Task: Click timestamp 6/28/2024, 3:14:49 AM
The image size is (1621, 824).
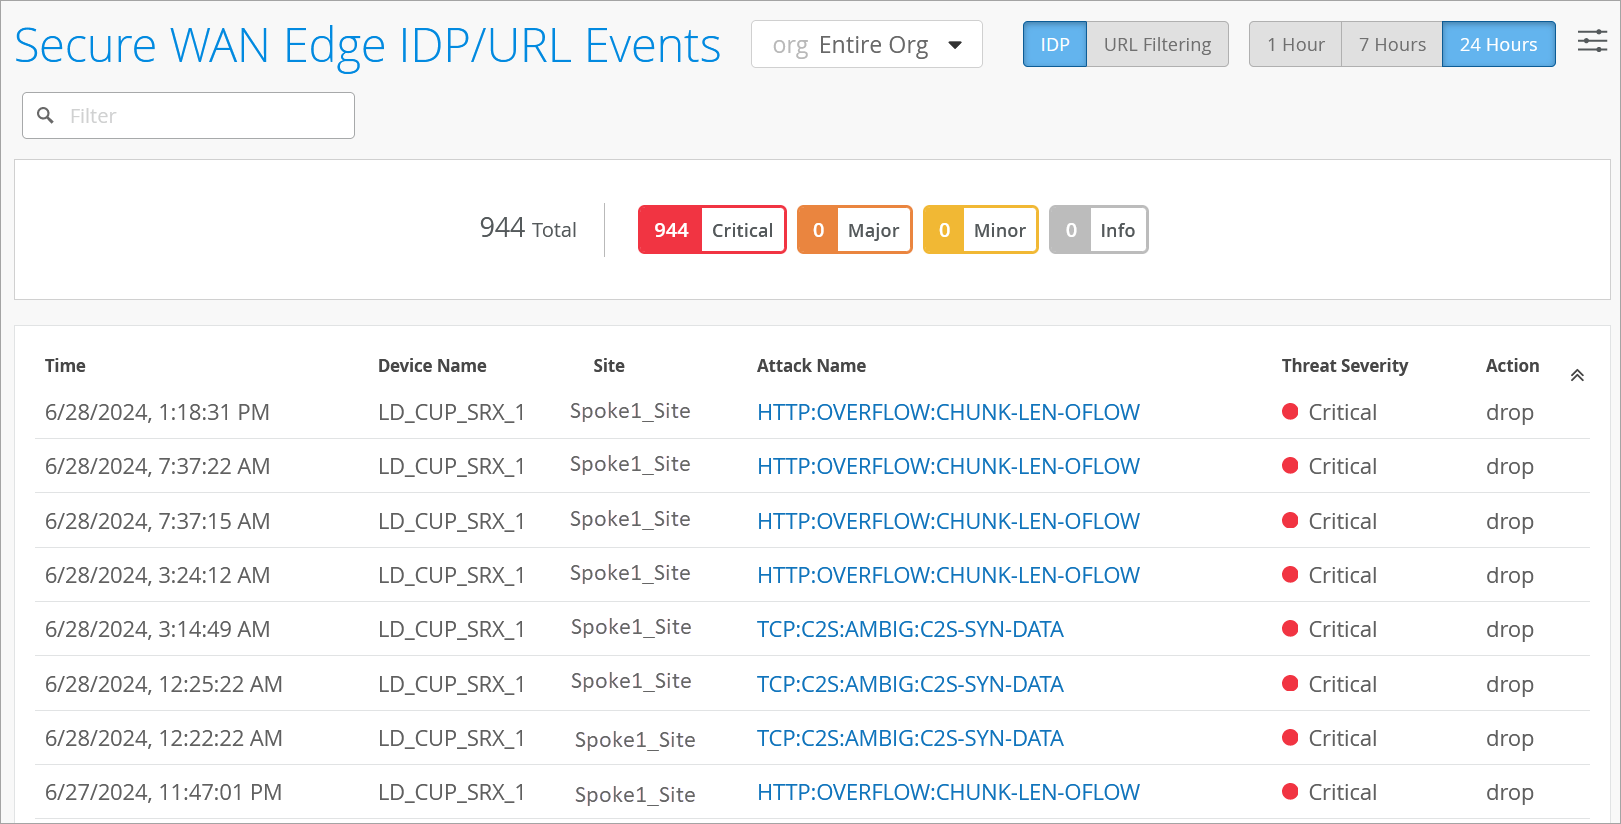Action: (157, 629)
